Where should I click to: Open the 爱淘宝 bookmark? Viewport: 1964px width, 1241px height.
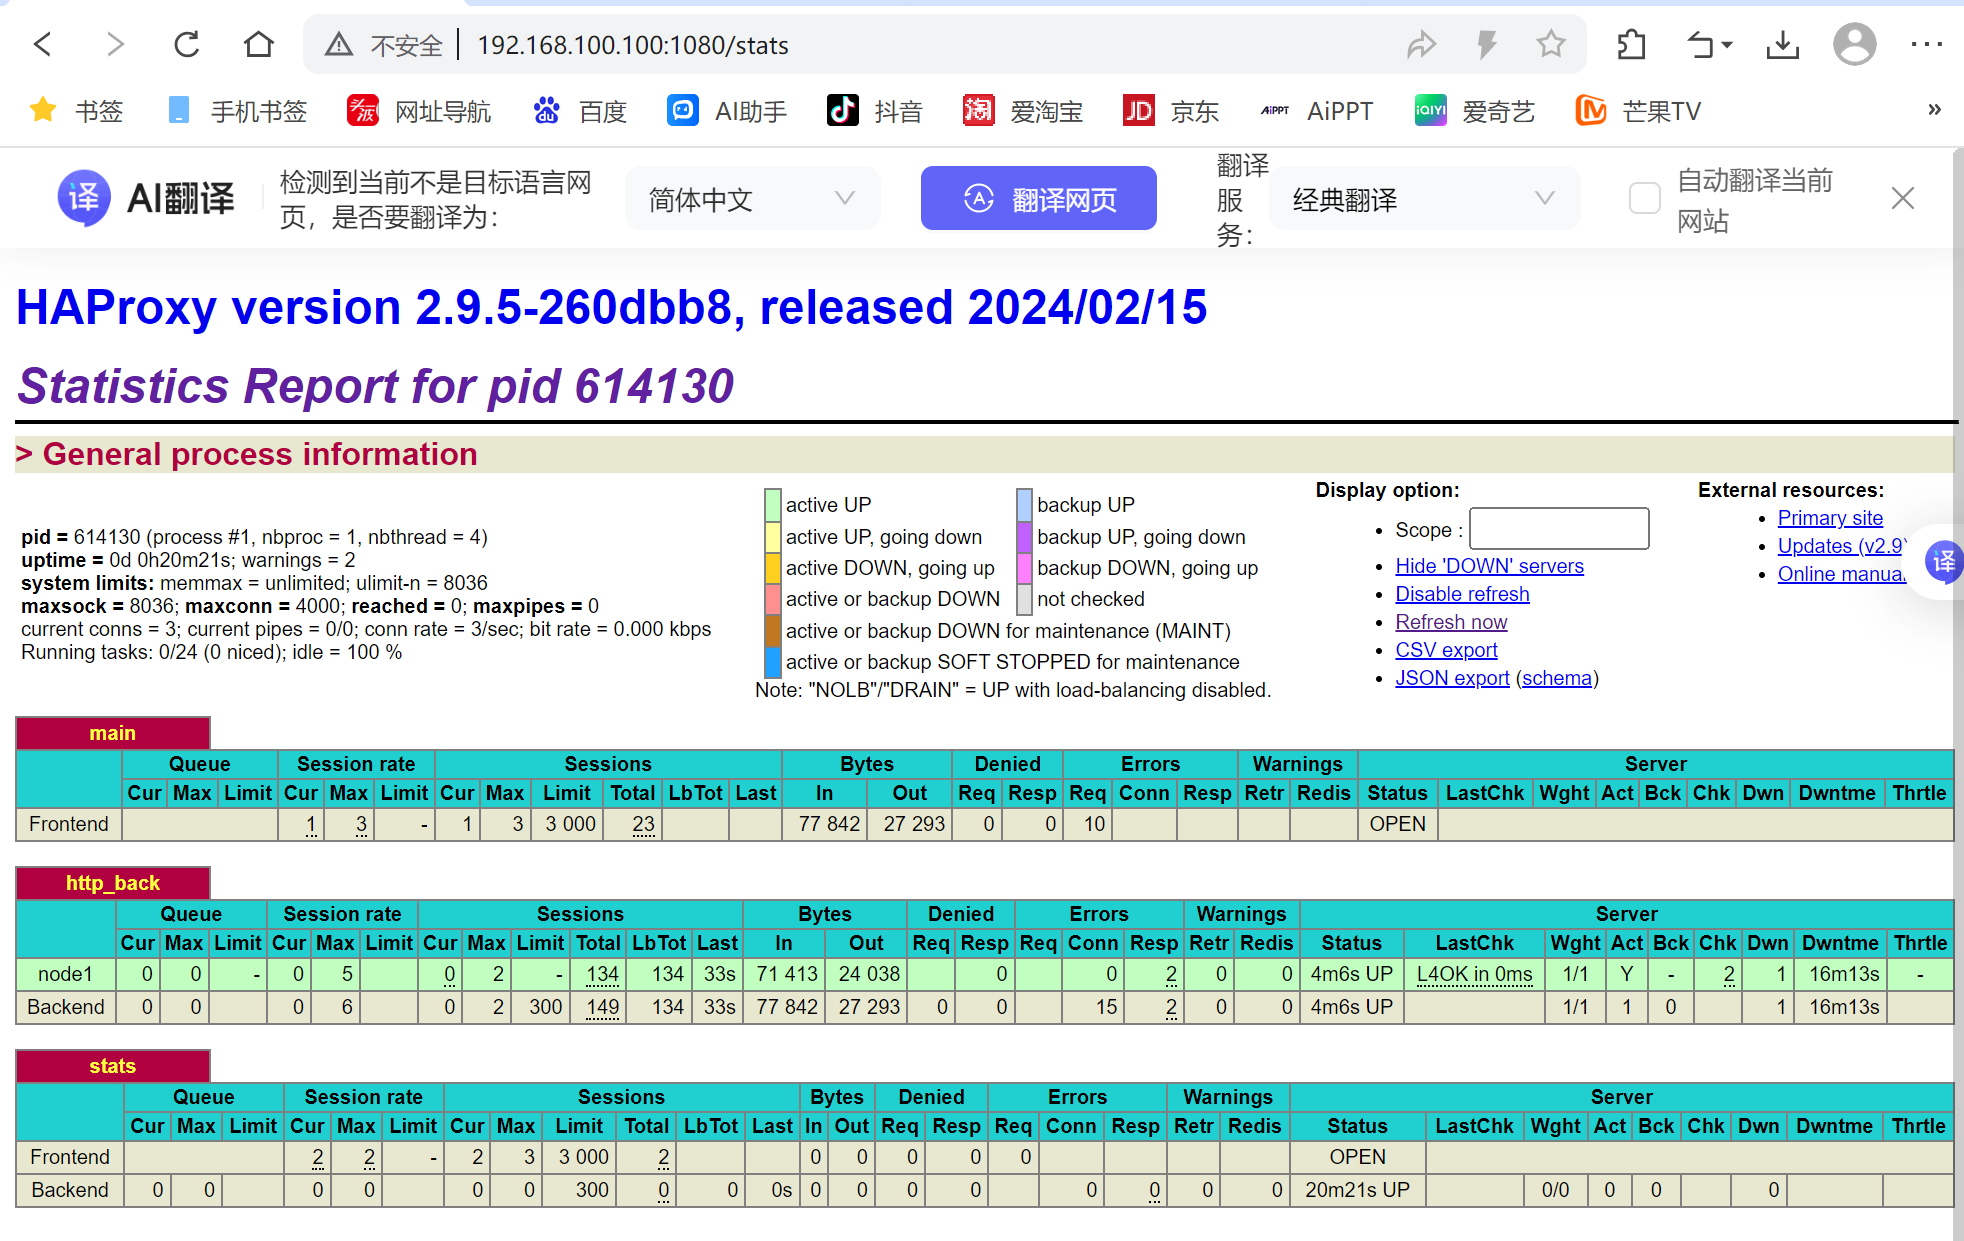1023,111
